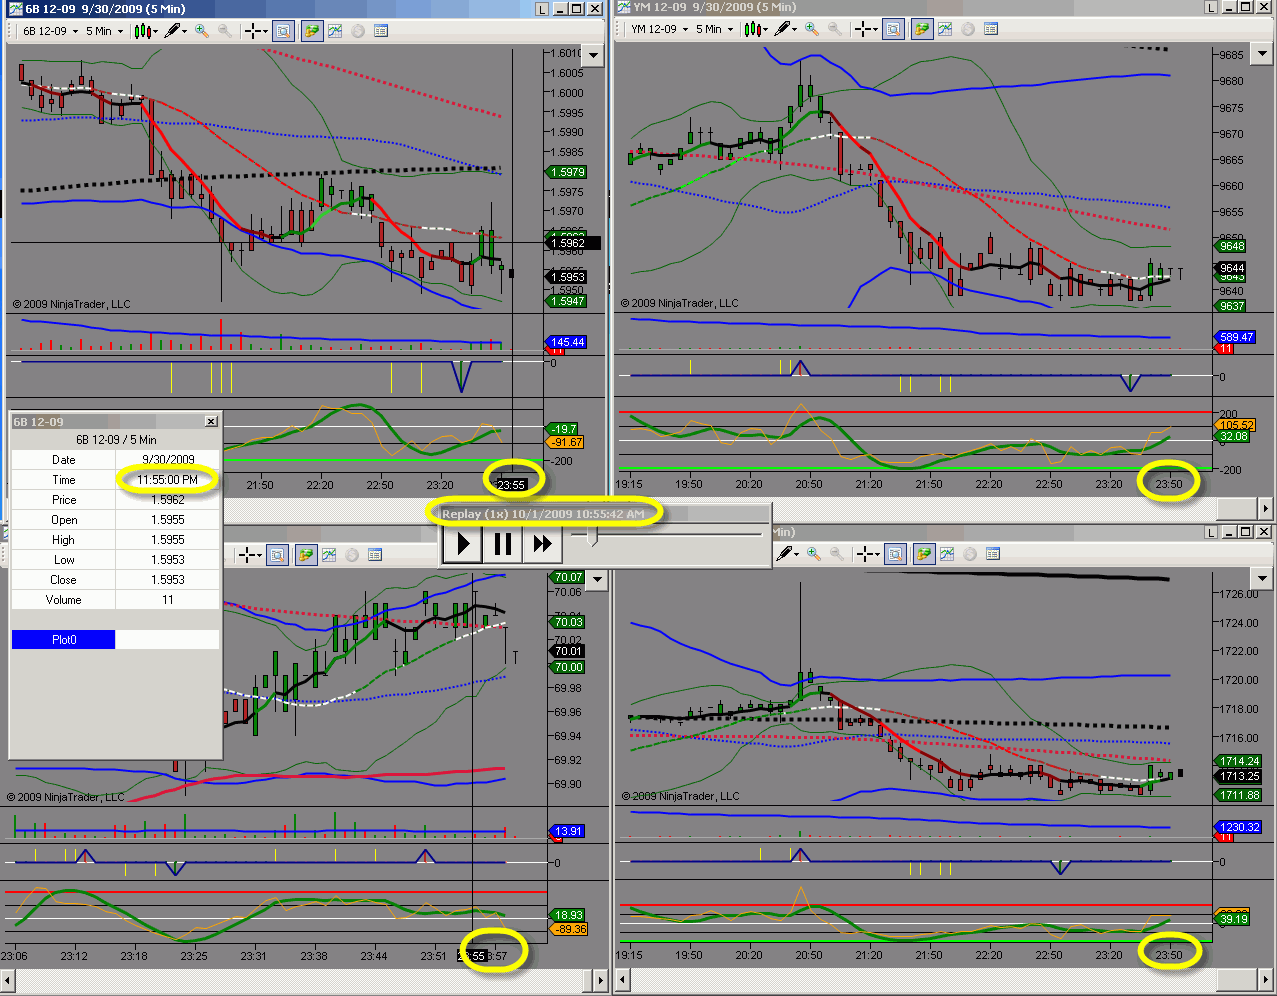This screenshot has width=1277, height=996.
Task: Click the L link button in 6B 12-09 title bar
Action: point(541,8)
